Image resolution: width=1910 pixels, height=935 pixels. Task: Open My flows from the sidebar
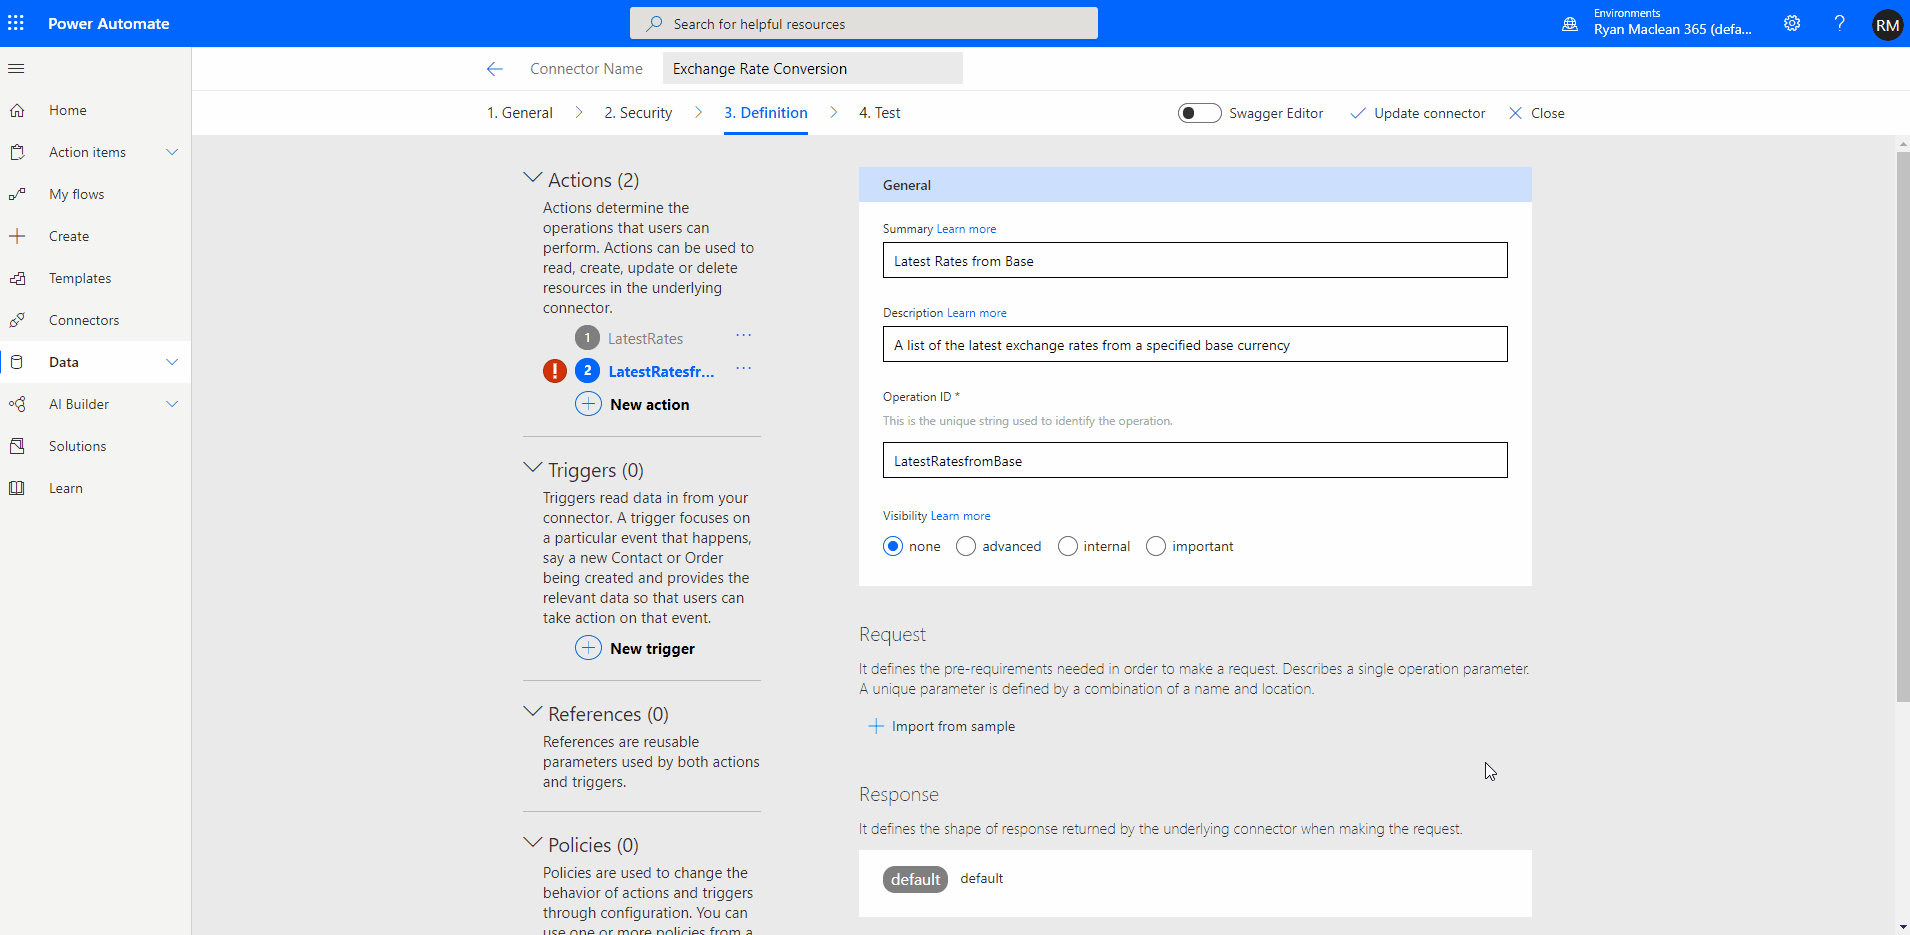74,193
